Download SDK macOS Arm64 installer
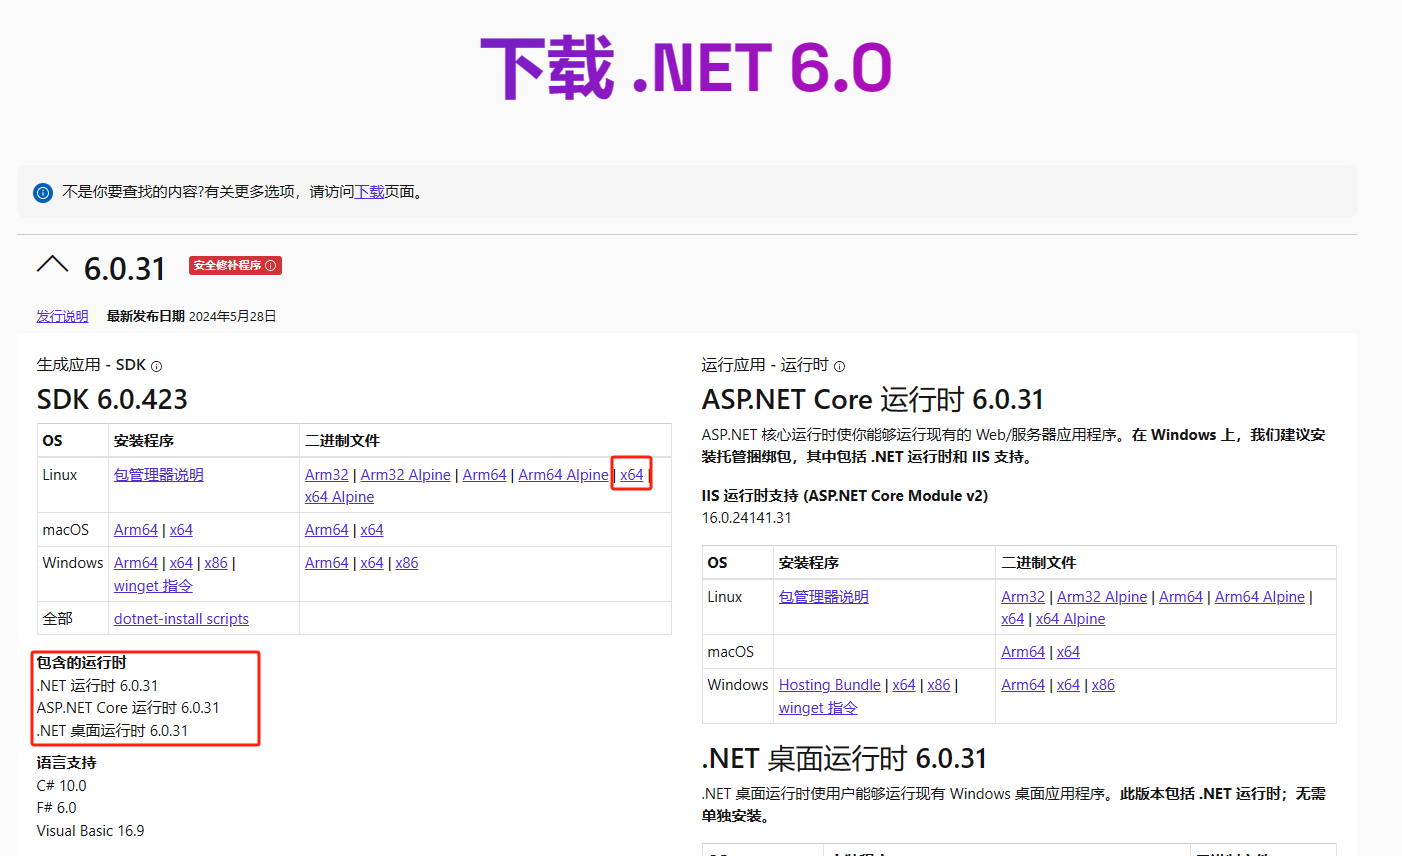This screenshot has height=856, width=1402. coord(136,530)
